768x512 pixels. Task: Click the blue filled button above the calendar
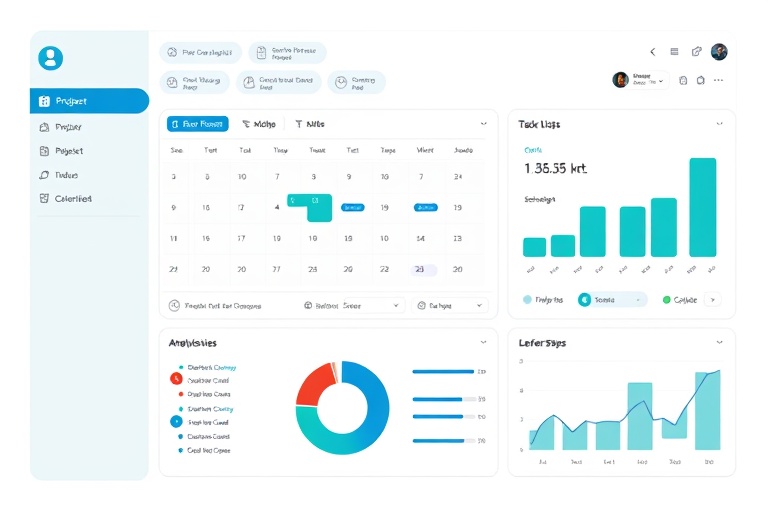pos(197,124)
